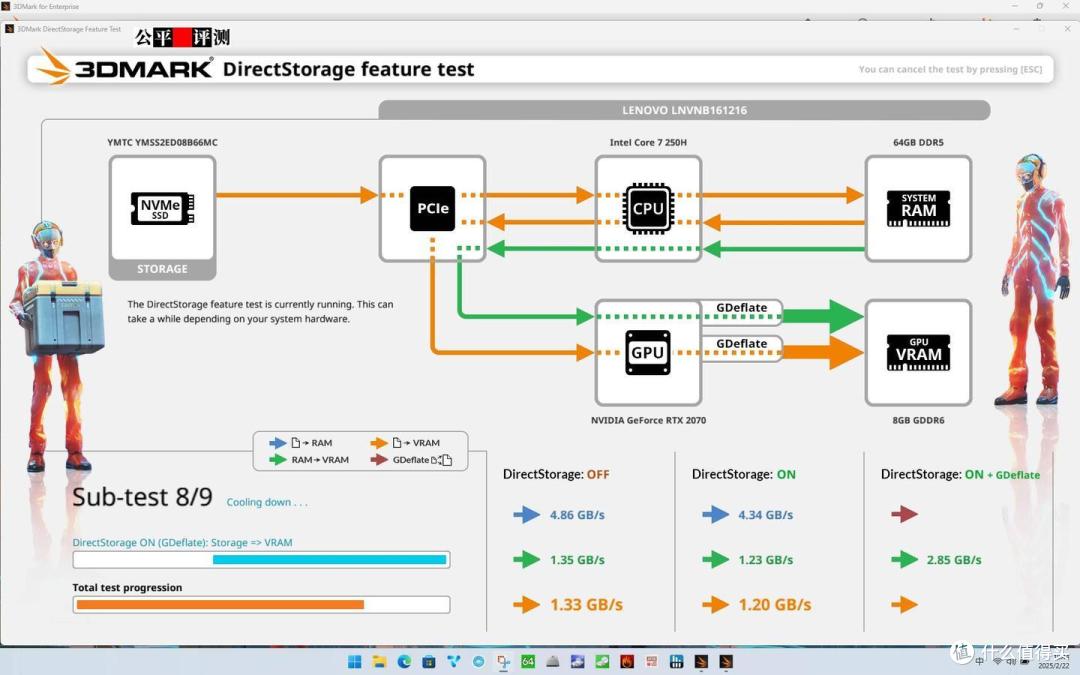This screenshot has width=1080, height=675.
Task: Click the 1.33 GB/s result value
Action: (586, 605)
